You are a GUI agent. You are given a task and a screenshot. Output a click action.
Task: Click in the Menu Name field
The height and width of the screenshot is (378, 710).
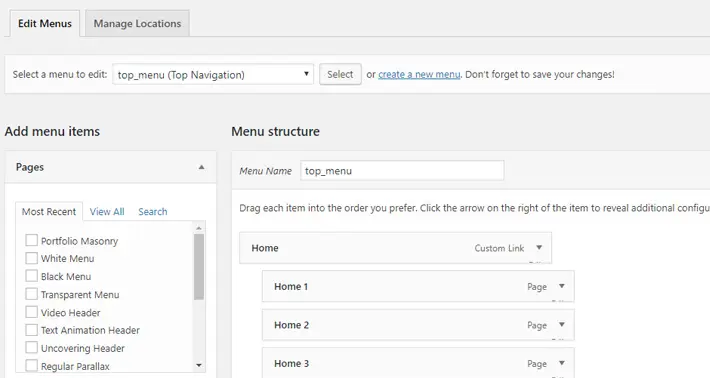point(402,171)
